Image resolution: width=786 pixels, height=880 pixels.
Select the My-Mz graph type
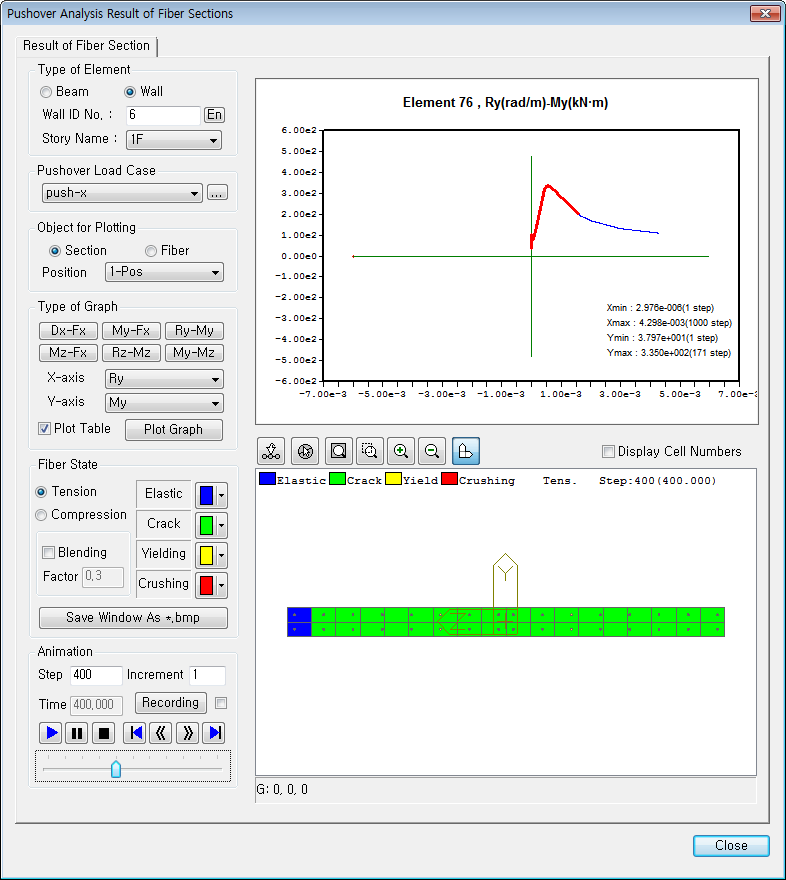coord(194,353)
